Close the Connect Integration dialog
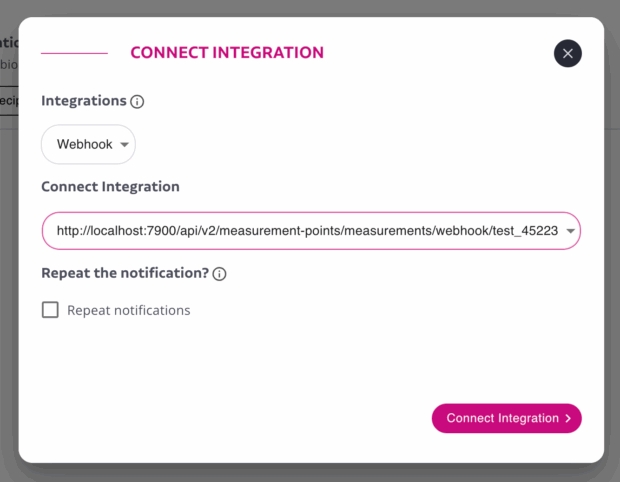Viewport: 620px width, 482px height. click(x=568, y=54)
